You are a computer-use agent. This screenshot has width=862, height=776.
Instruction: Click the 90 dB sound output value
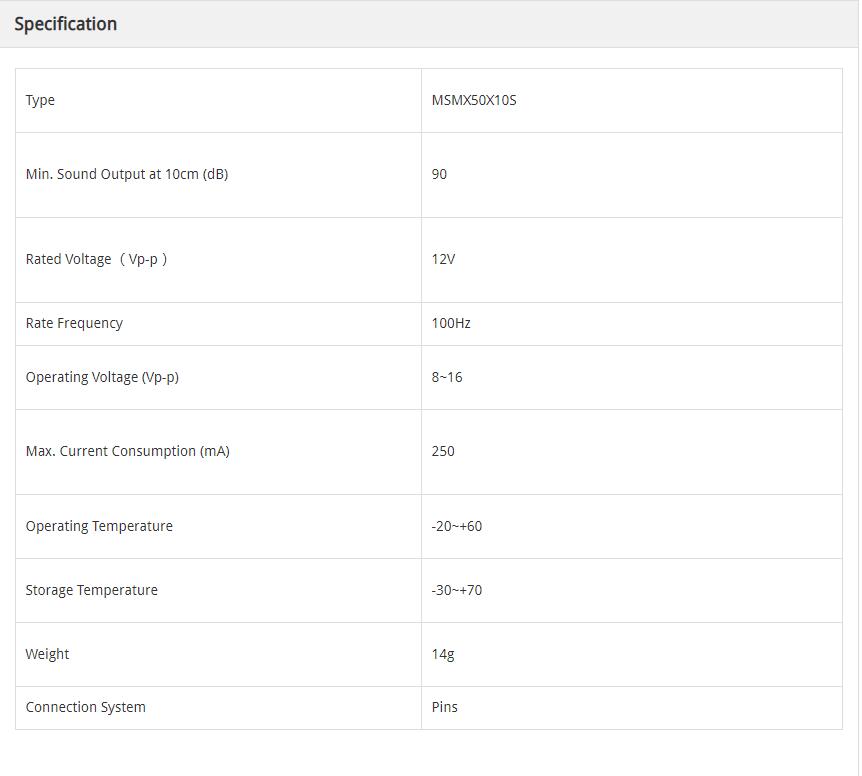440,174
